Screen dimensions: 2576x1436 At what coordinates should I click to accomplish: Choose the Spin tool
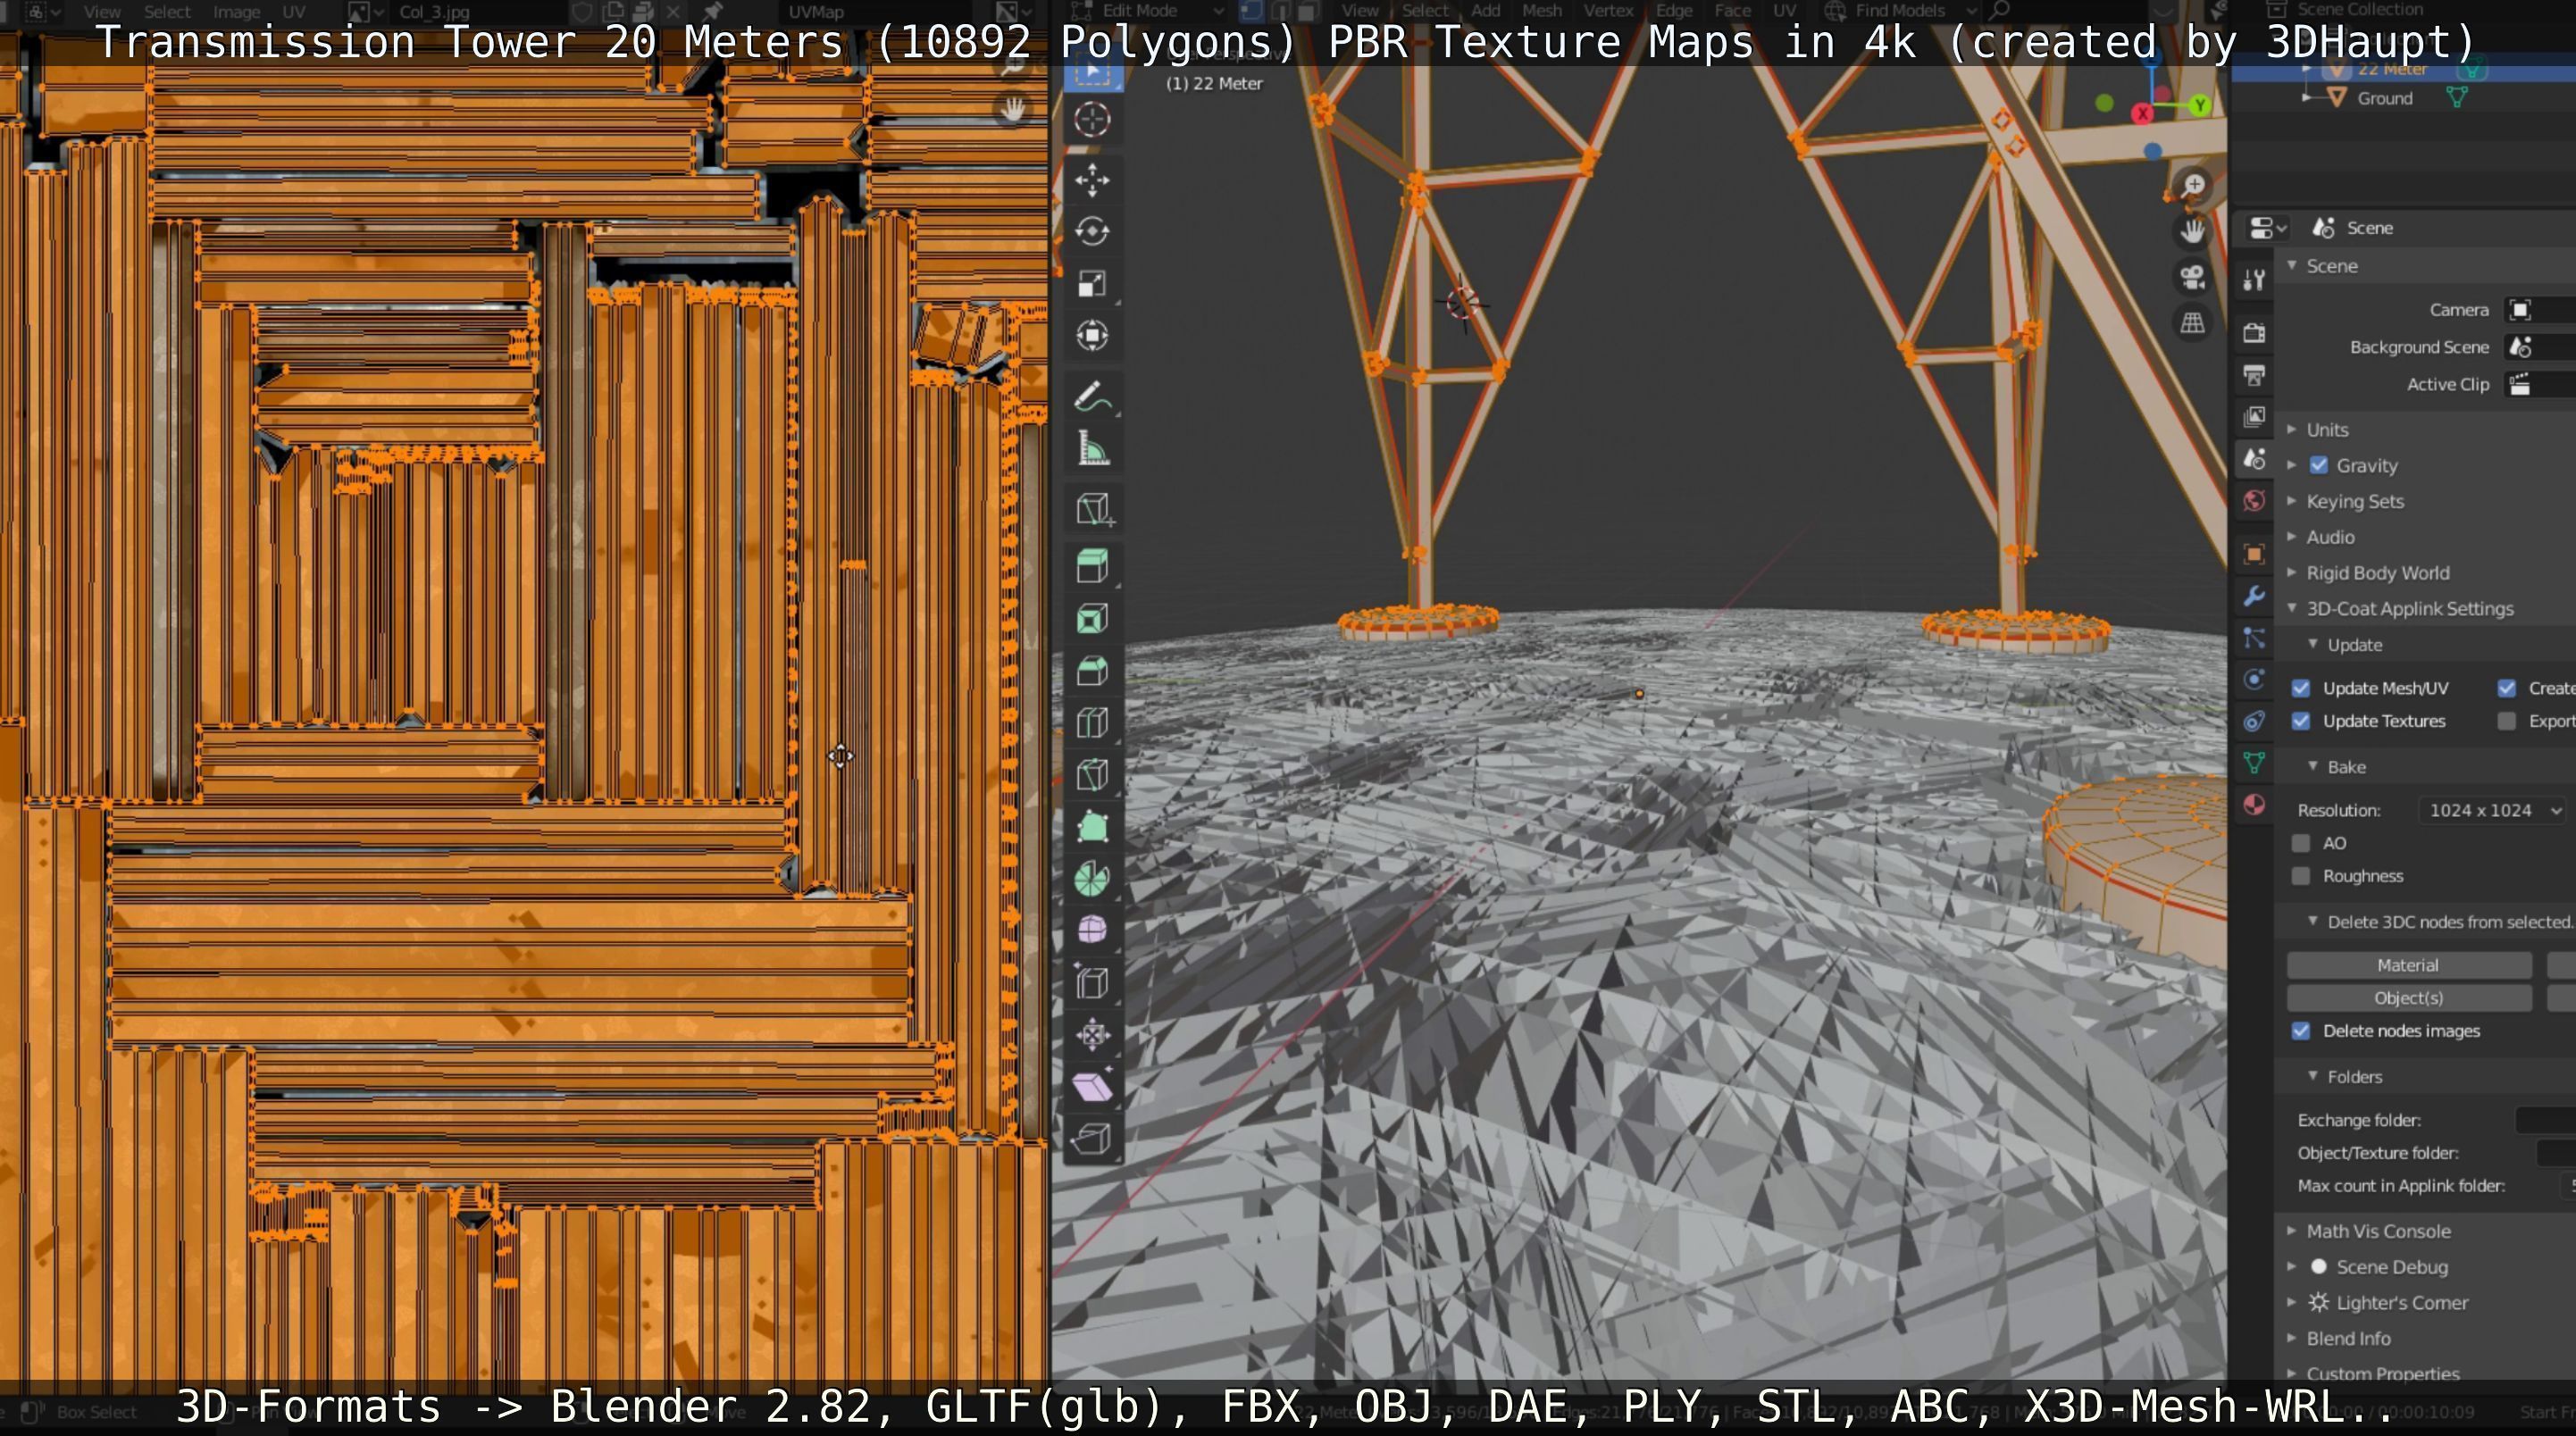1092,879
